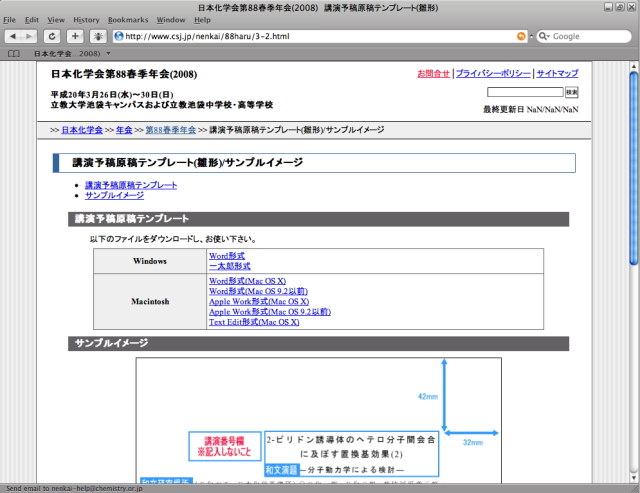This screenshot has width=640, height=493.
Task: Expand the 日本化学会 bookmark folder dropdown
Action: (x=108, y=53)
